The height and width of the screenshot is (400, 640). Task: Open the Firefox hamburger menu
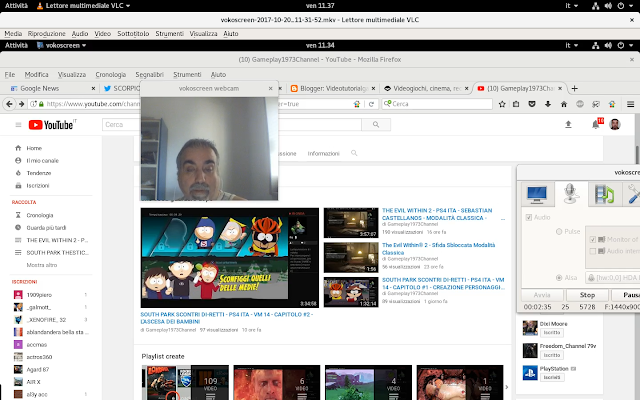click(x=630, y=104)
